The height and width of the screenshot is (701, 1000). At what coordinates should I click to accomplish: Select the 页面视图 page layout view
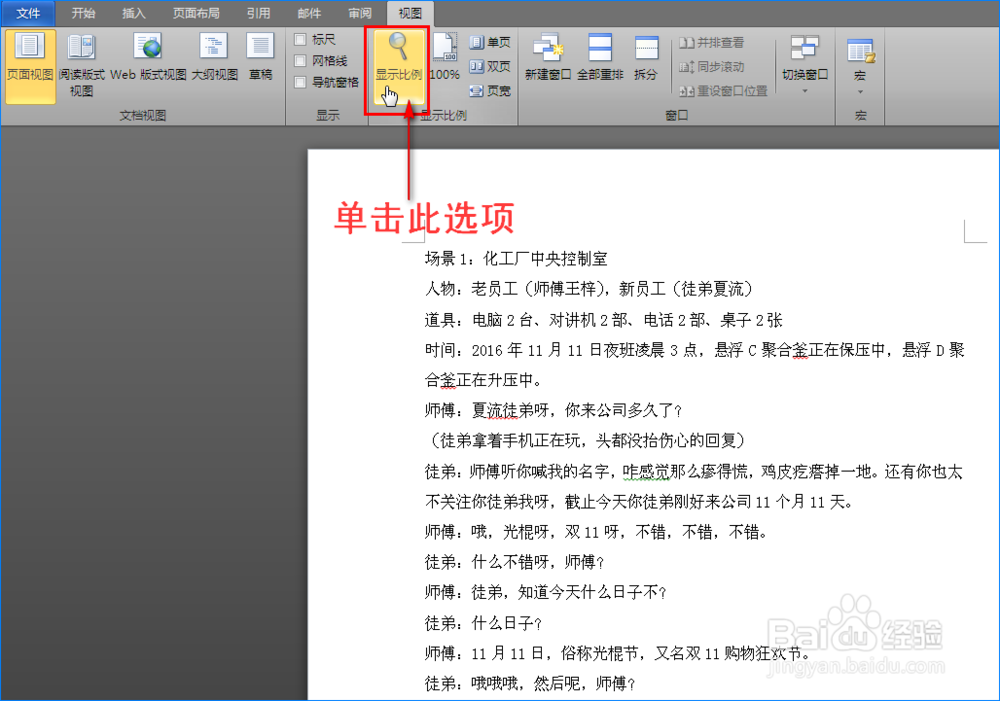(30, 66)
